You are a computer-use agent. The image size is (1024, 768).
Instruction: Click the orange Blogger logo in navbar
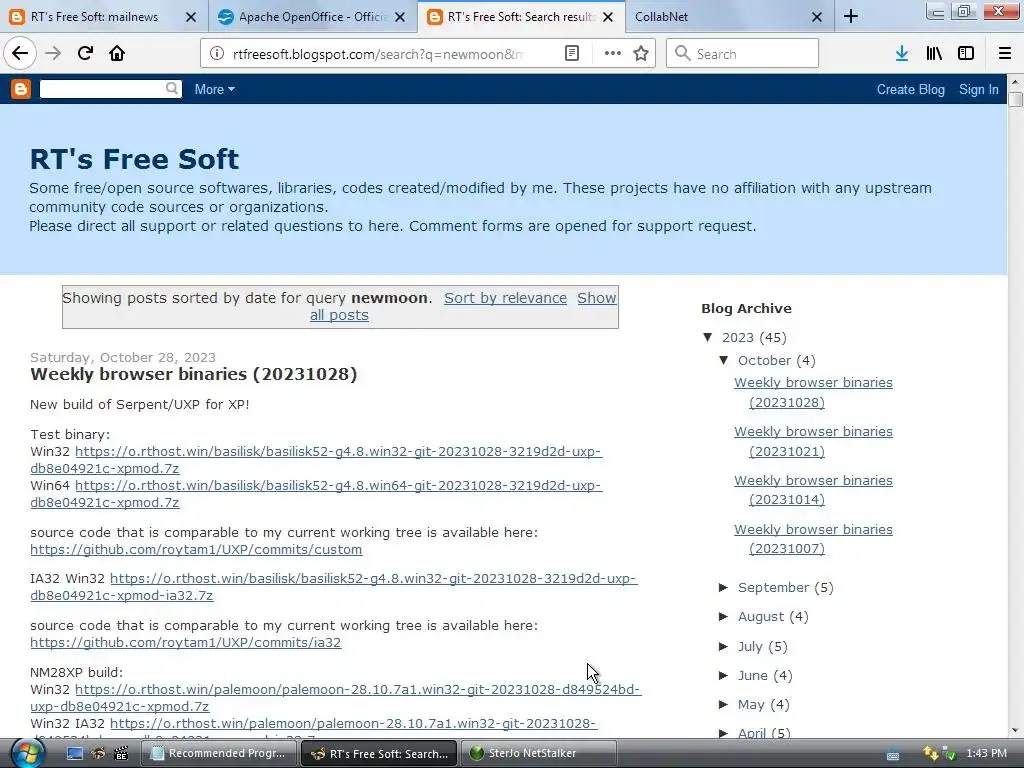[21, 89]
